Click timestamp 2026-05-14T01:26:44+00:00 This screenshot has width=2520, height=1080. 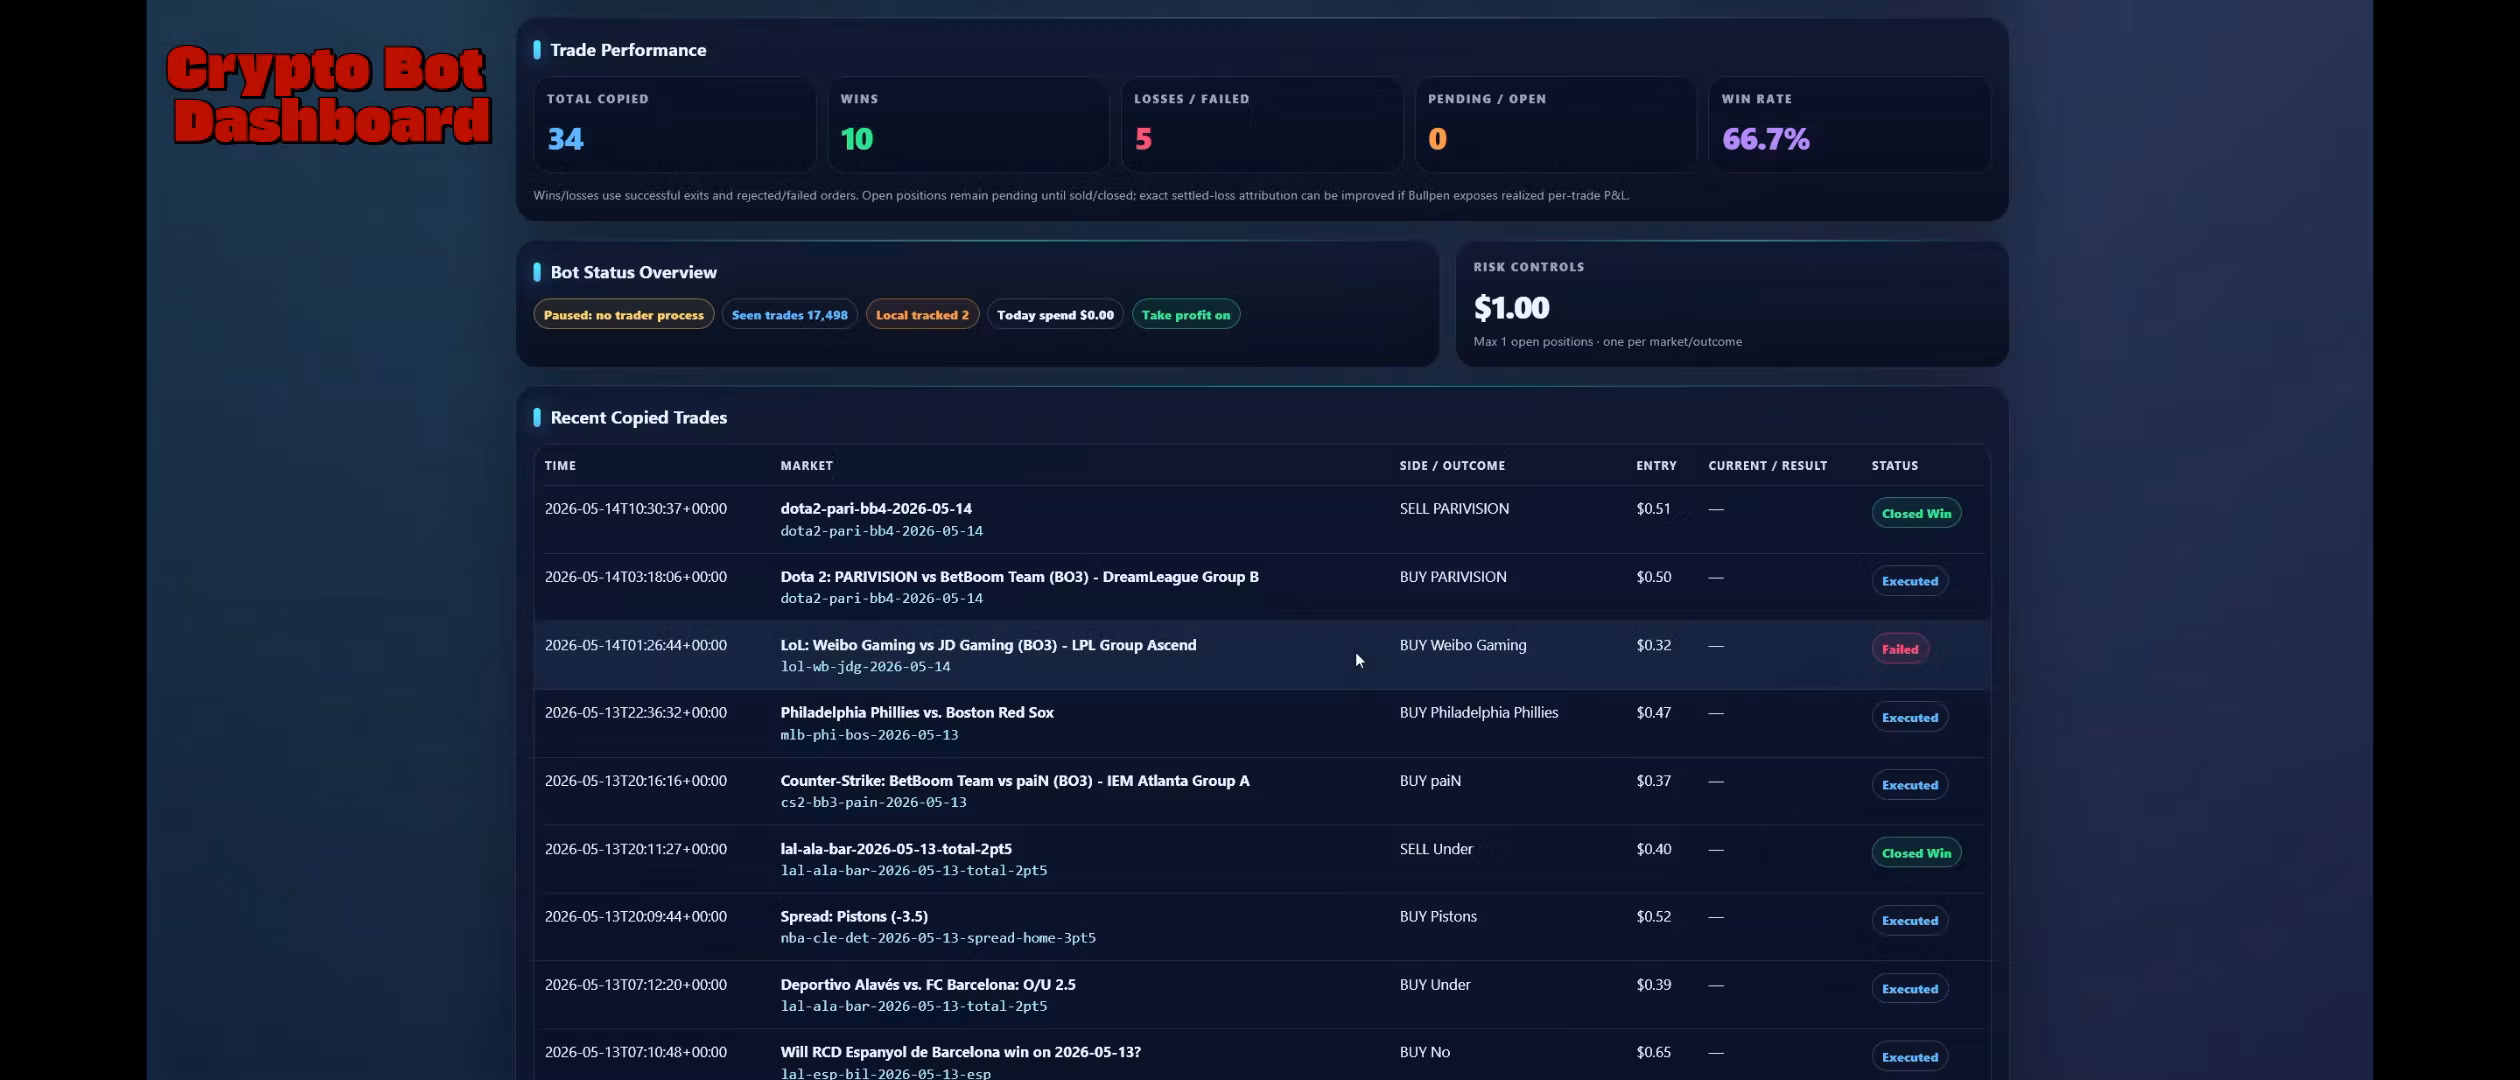click(636, 645)
